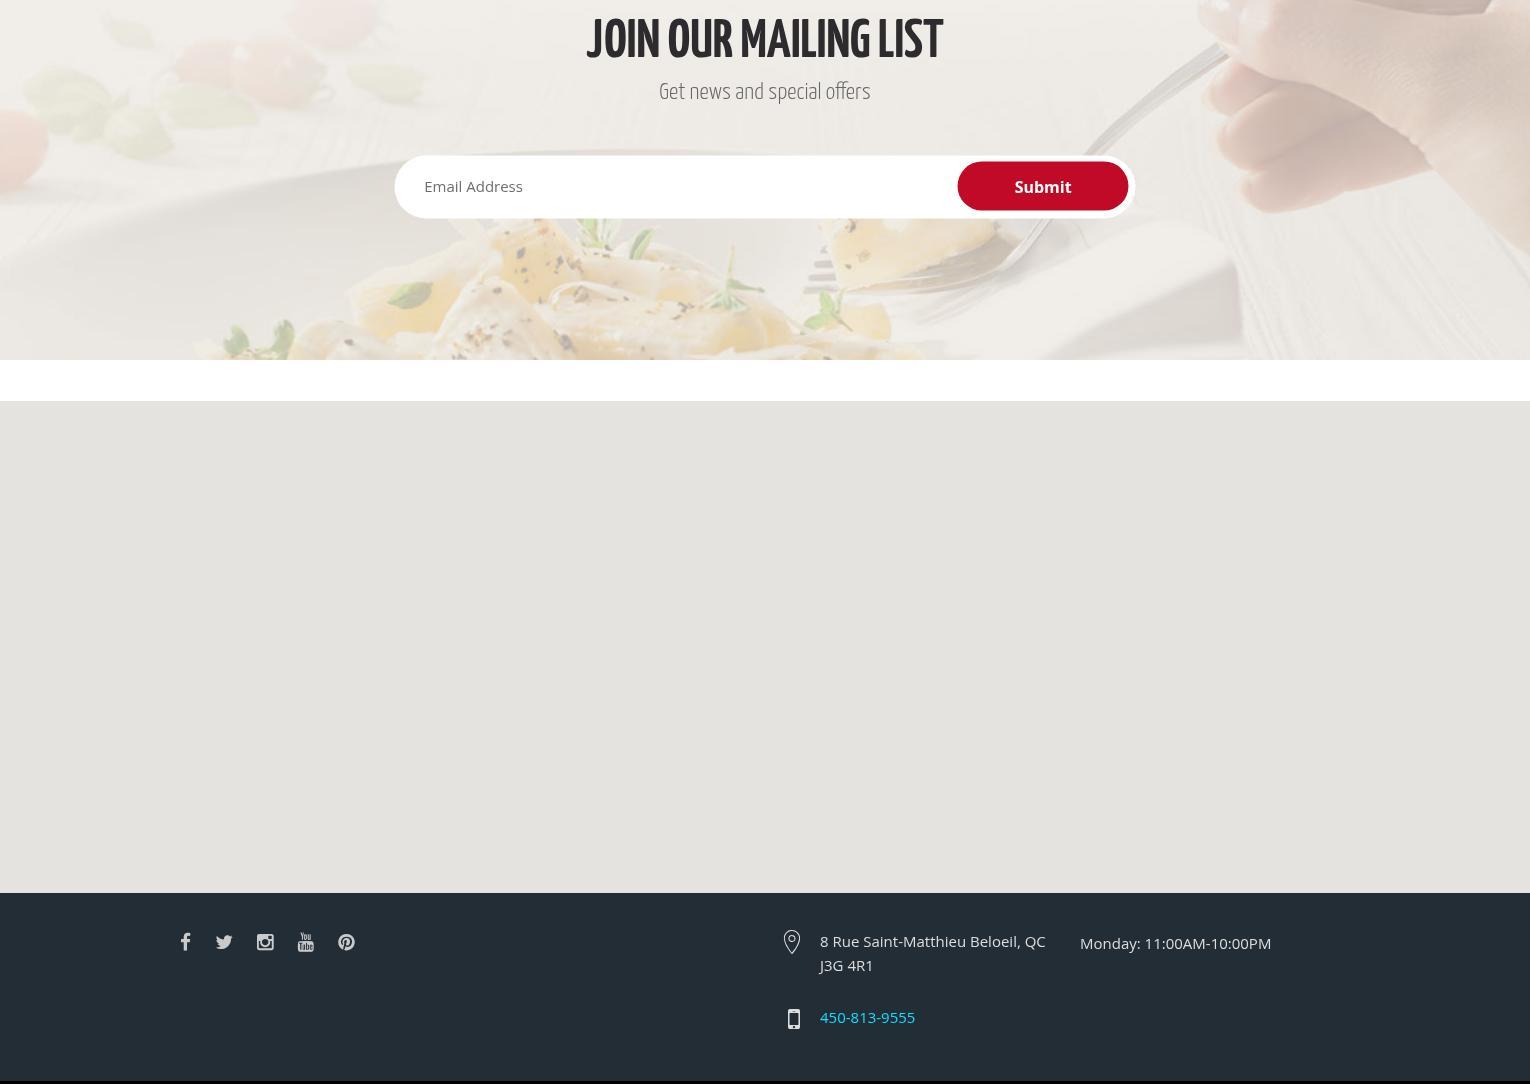This screenshot has width=1530, height=1084.
Task: Submit the mailing list form
Action: coord(1043,187)
